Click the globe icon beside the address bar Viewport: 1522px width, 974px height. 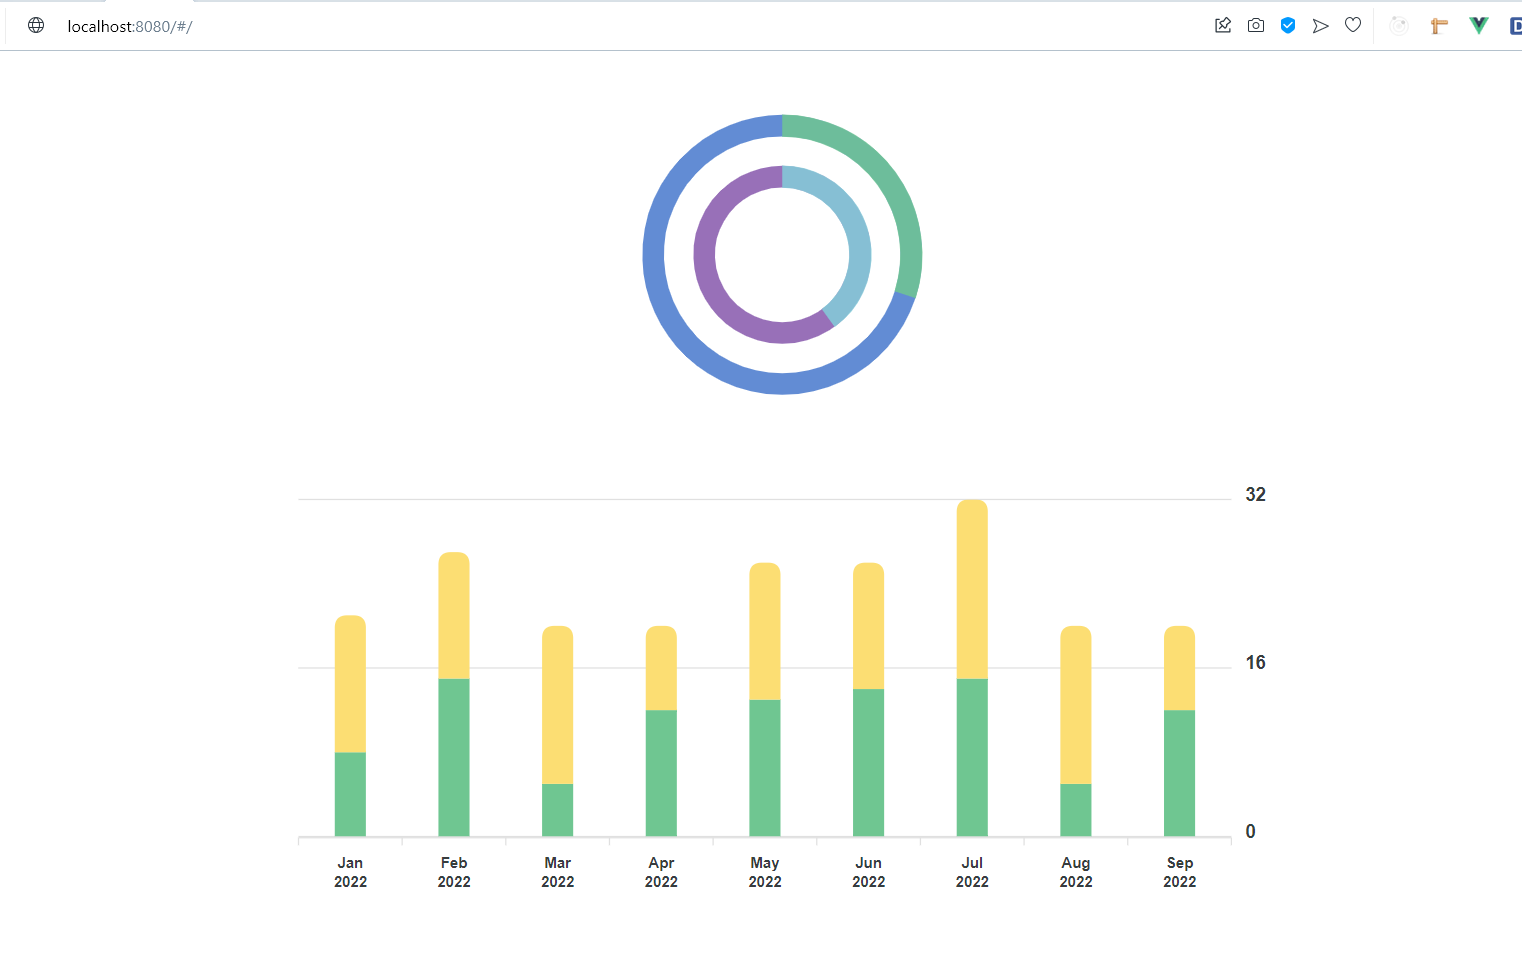click(x=35, y=25)
